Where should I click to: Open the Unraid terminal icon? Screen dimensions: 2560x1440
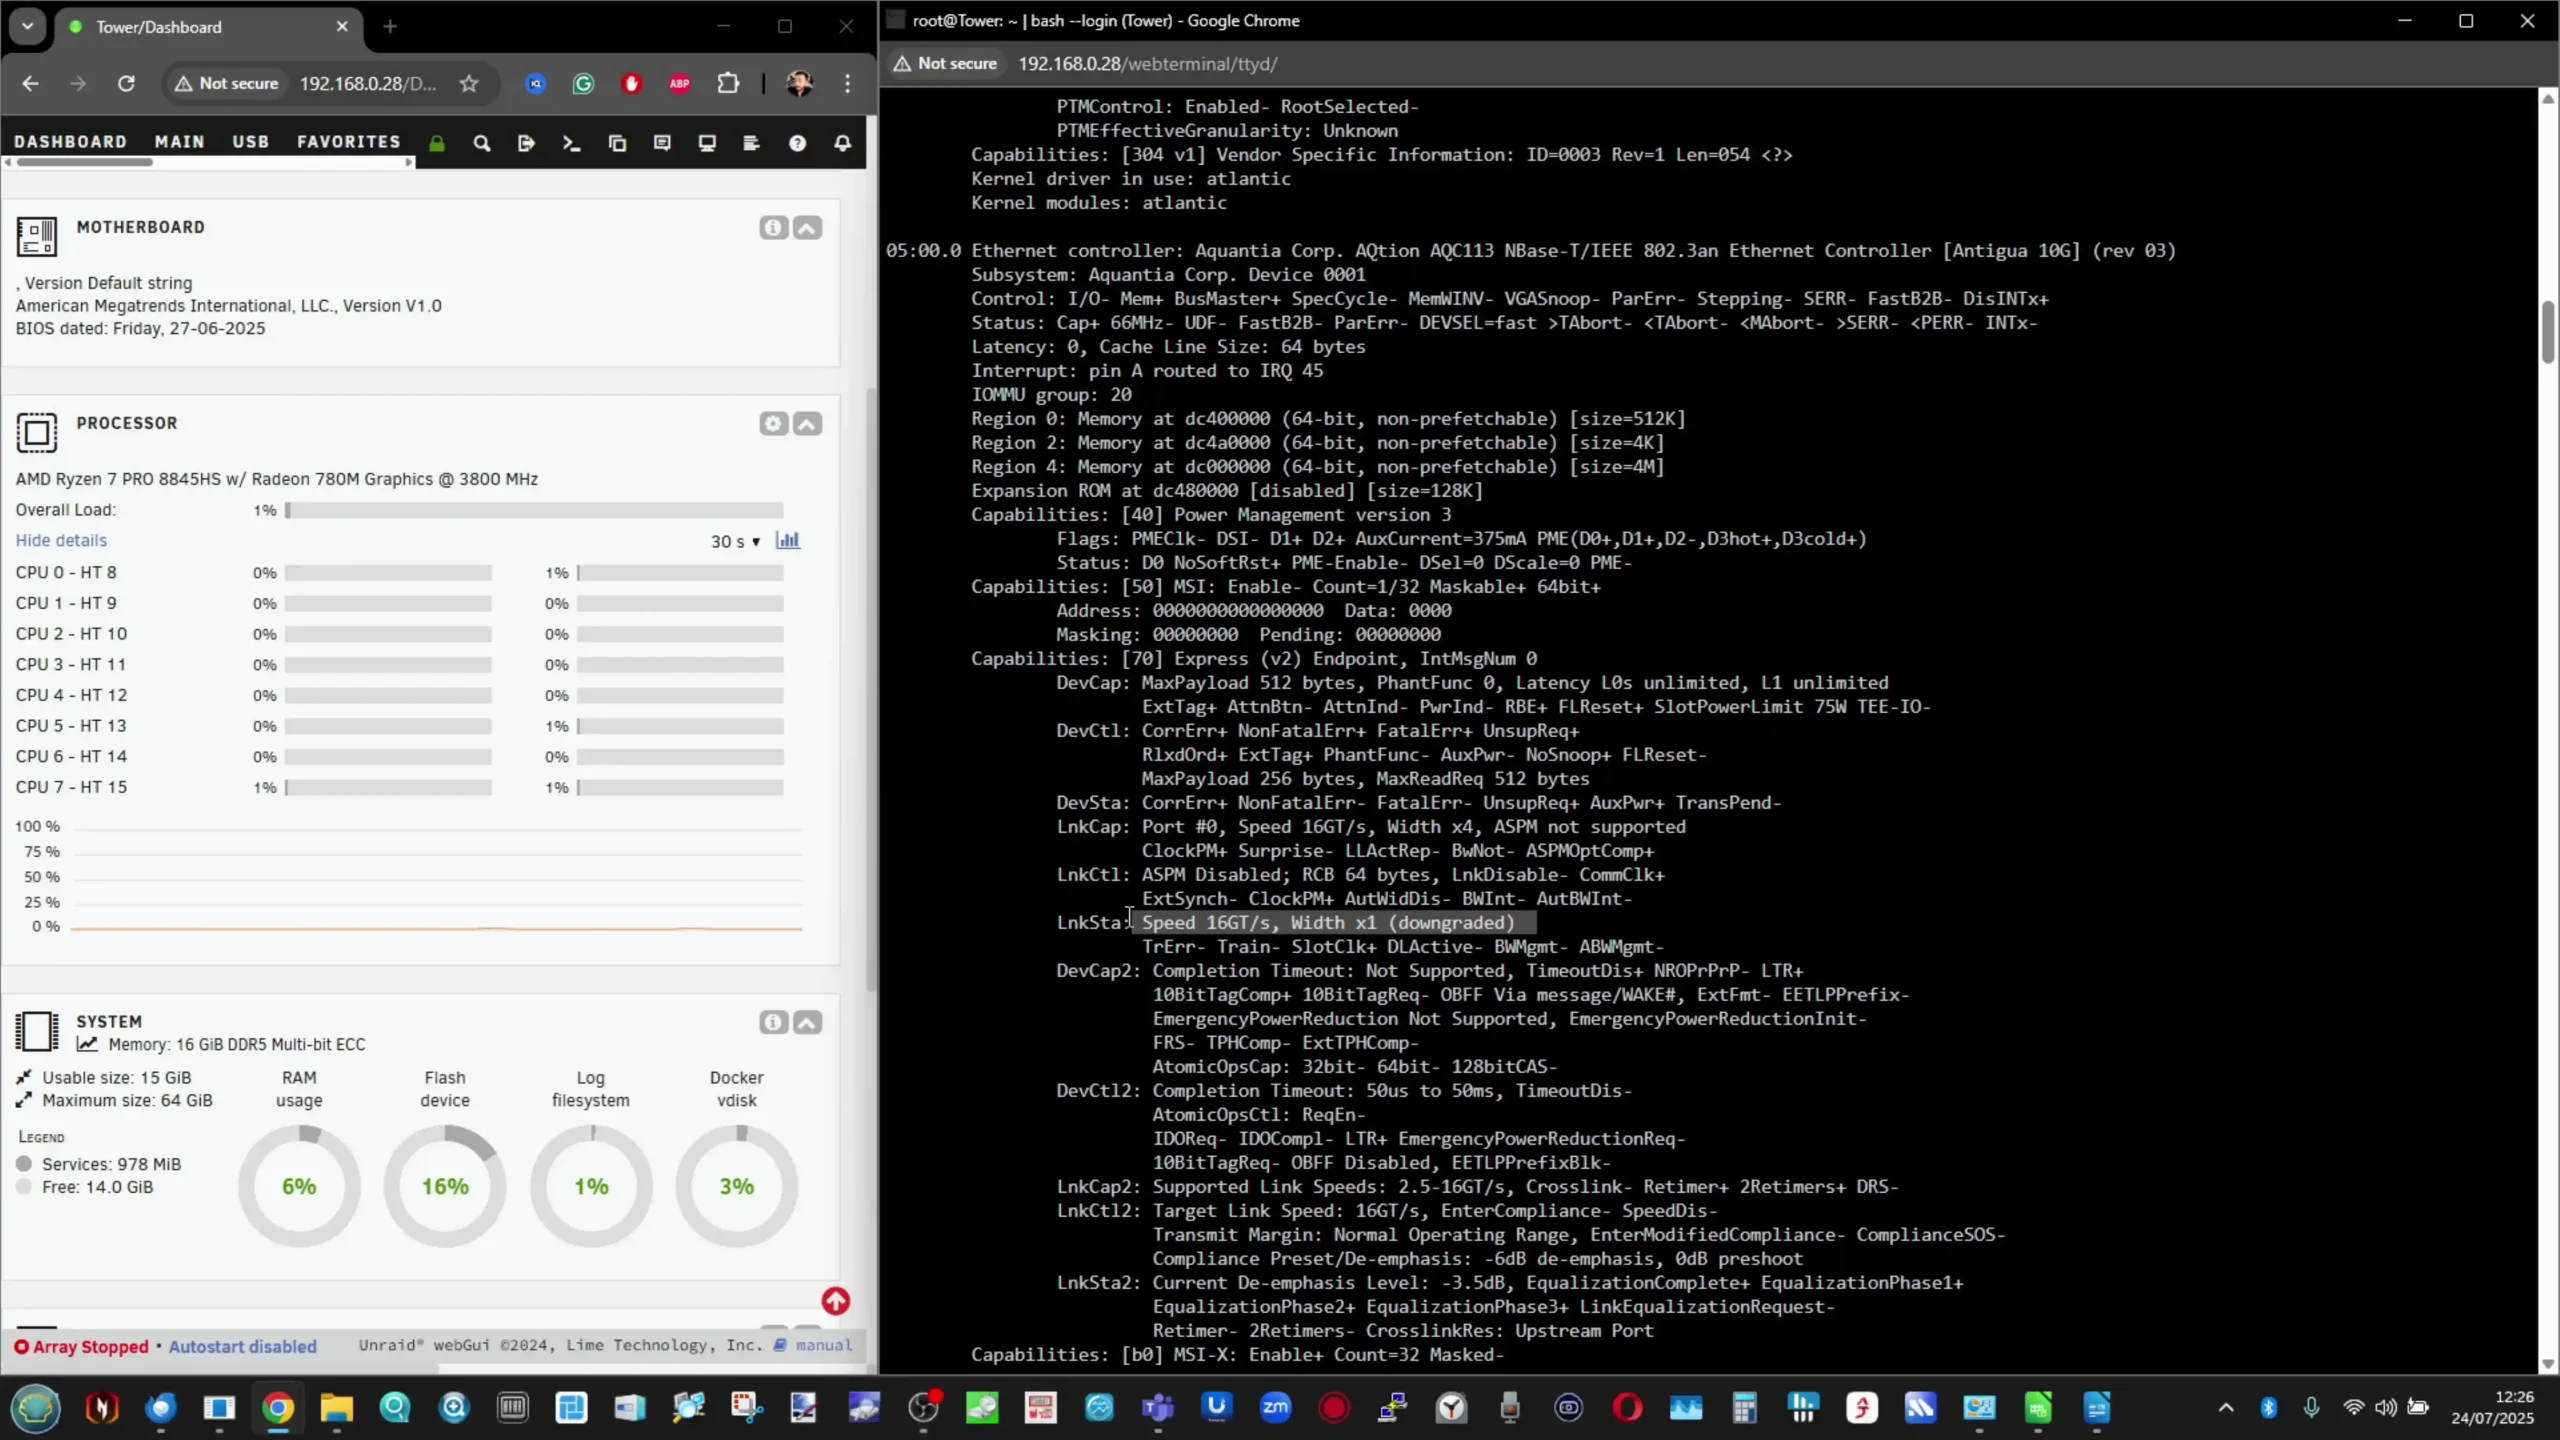(571, 143)
